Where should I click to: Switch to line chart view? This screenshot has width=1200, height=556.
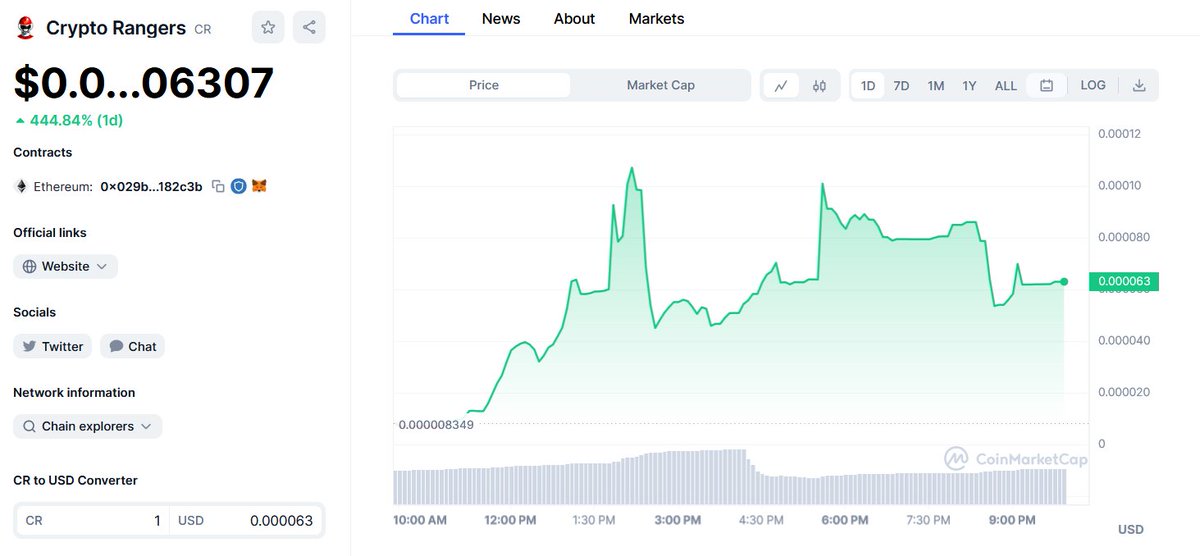[x=780, y=86]
